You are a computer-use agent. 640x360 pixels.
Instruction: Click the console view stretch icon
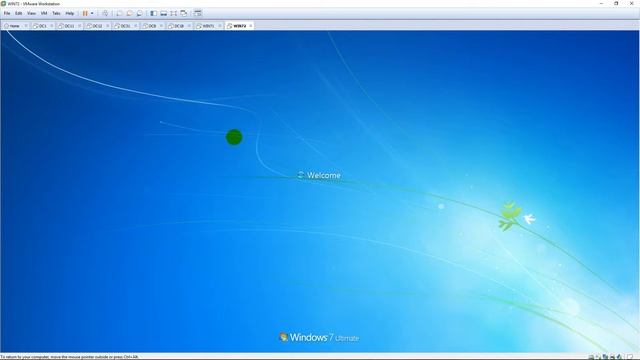click(x=198, y=13)
